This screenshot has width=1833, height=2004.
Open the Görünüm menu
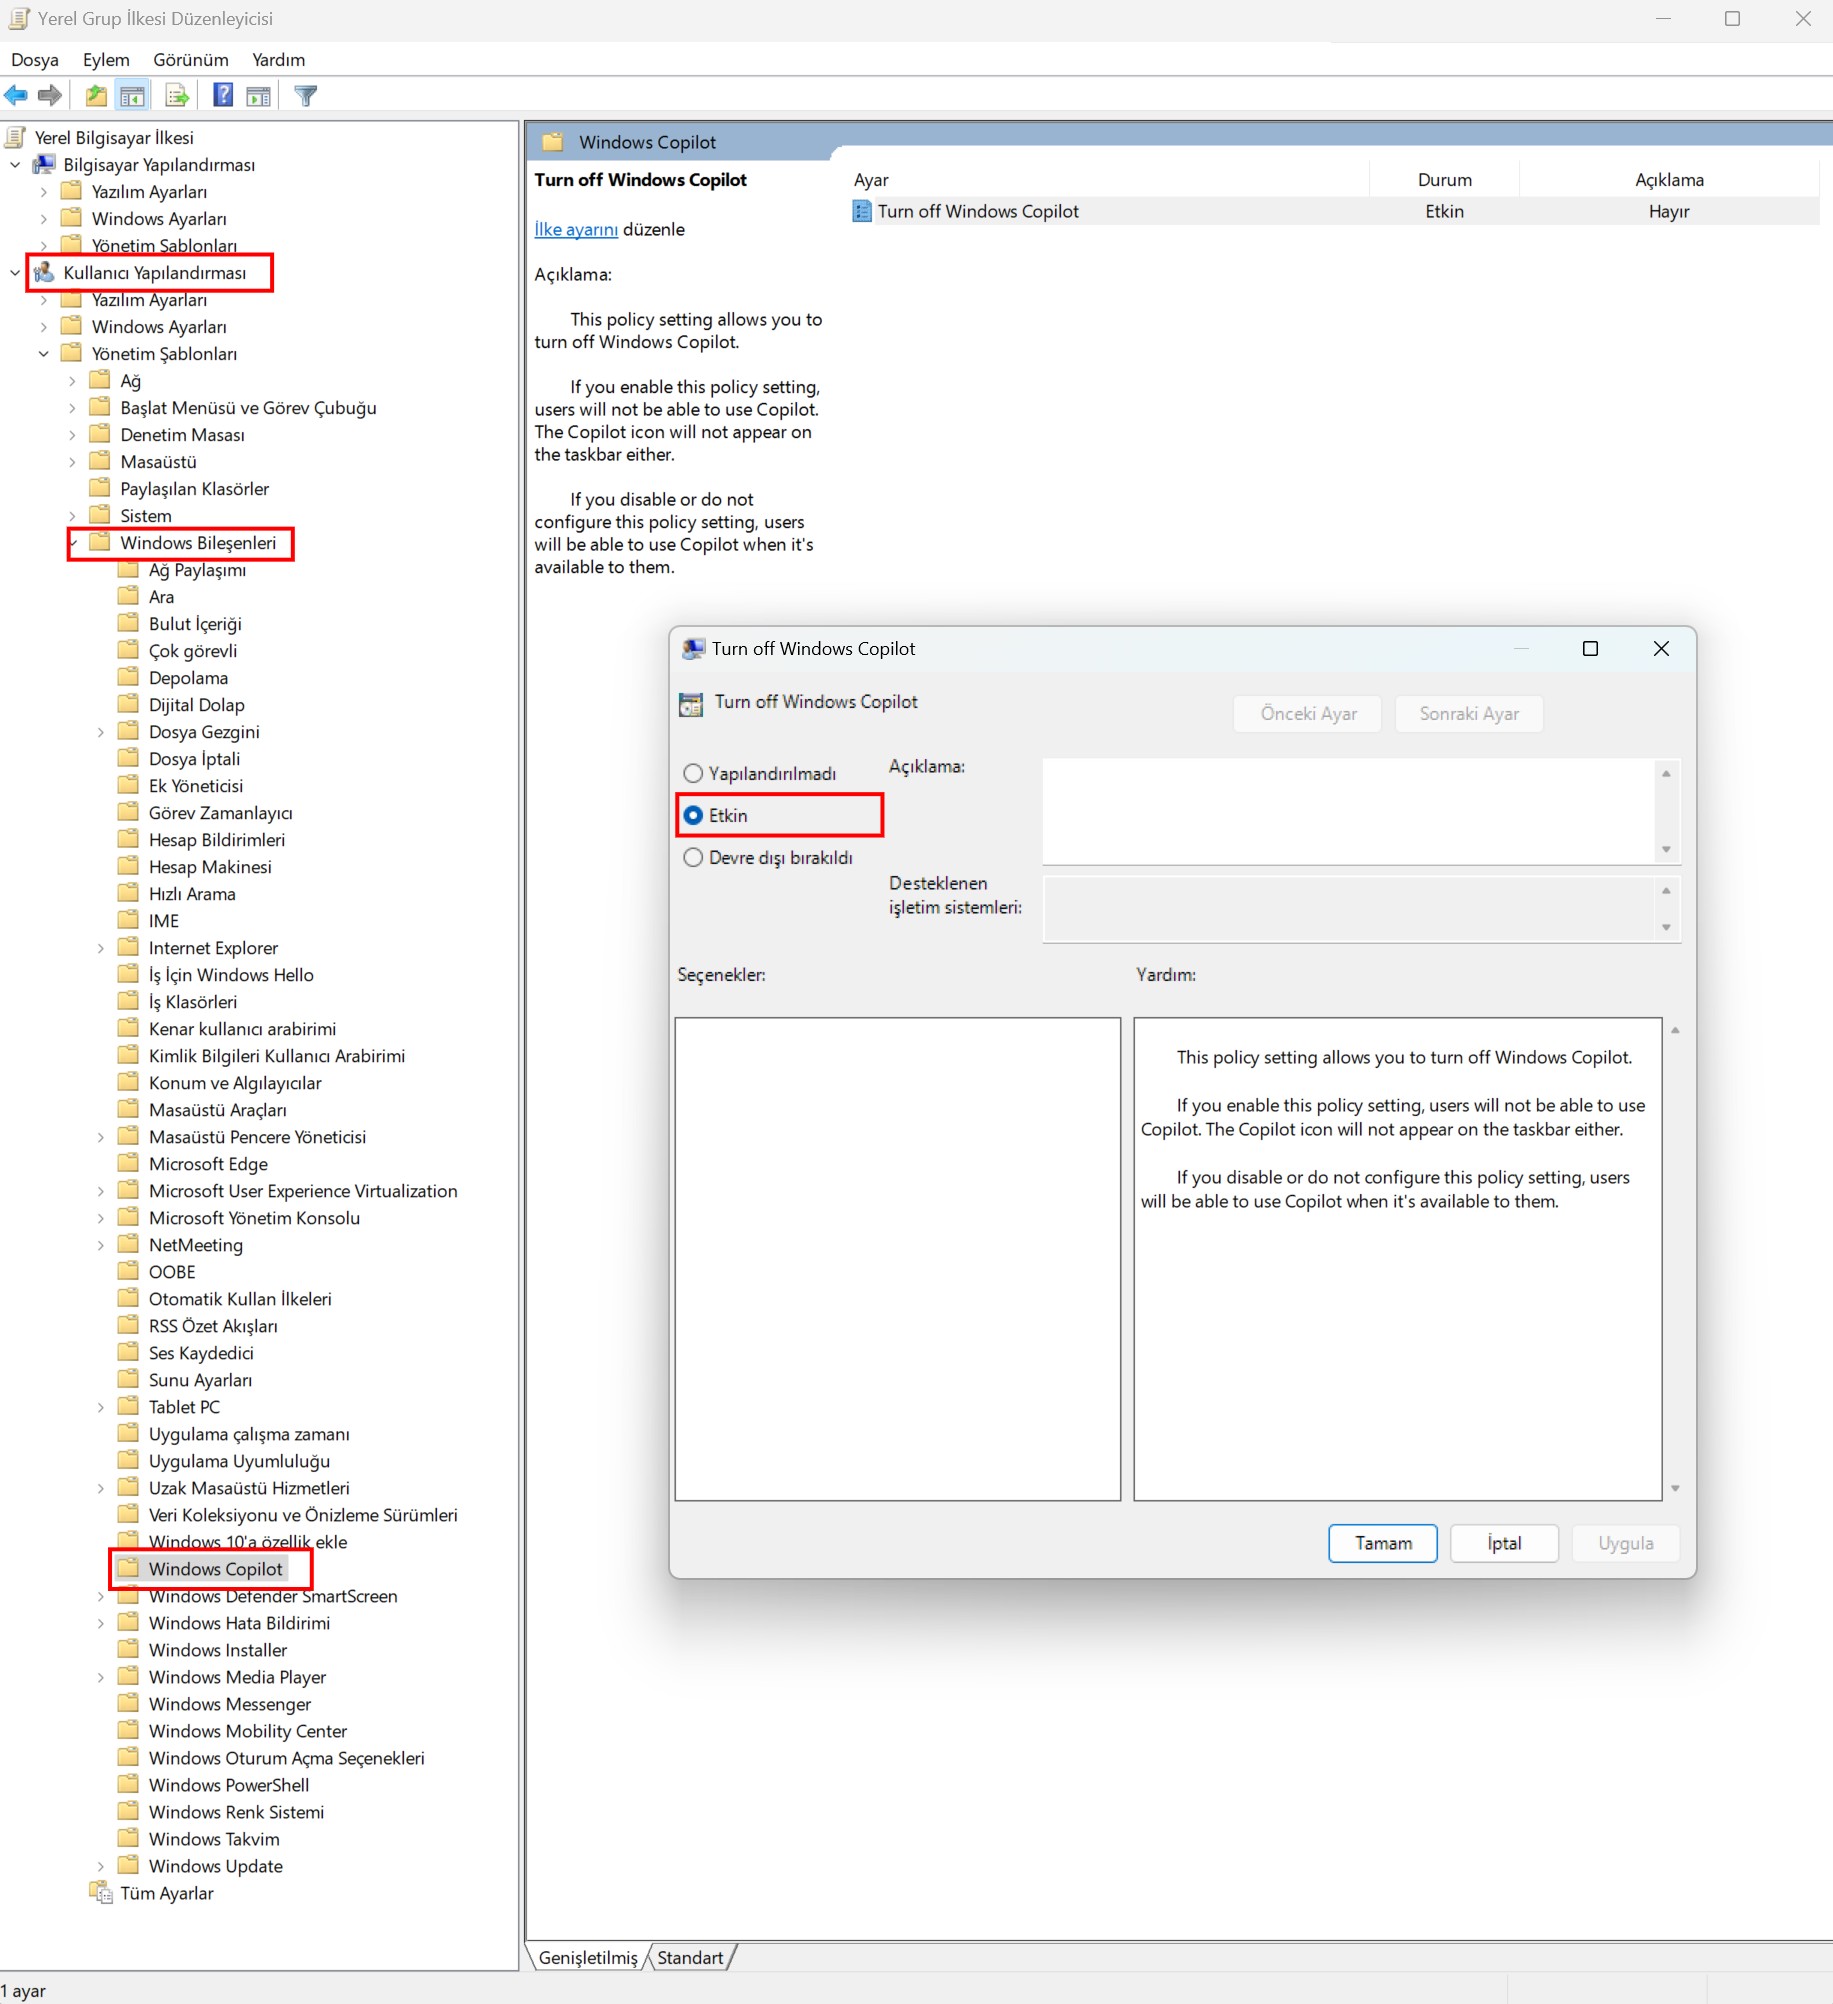(191, 60)
